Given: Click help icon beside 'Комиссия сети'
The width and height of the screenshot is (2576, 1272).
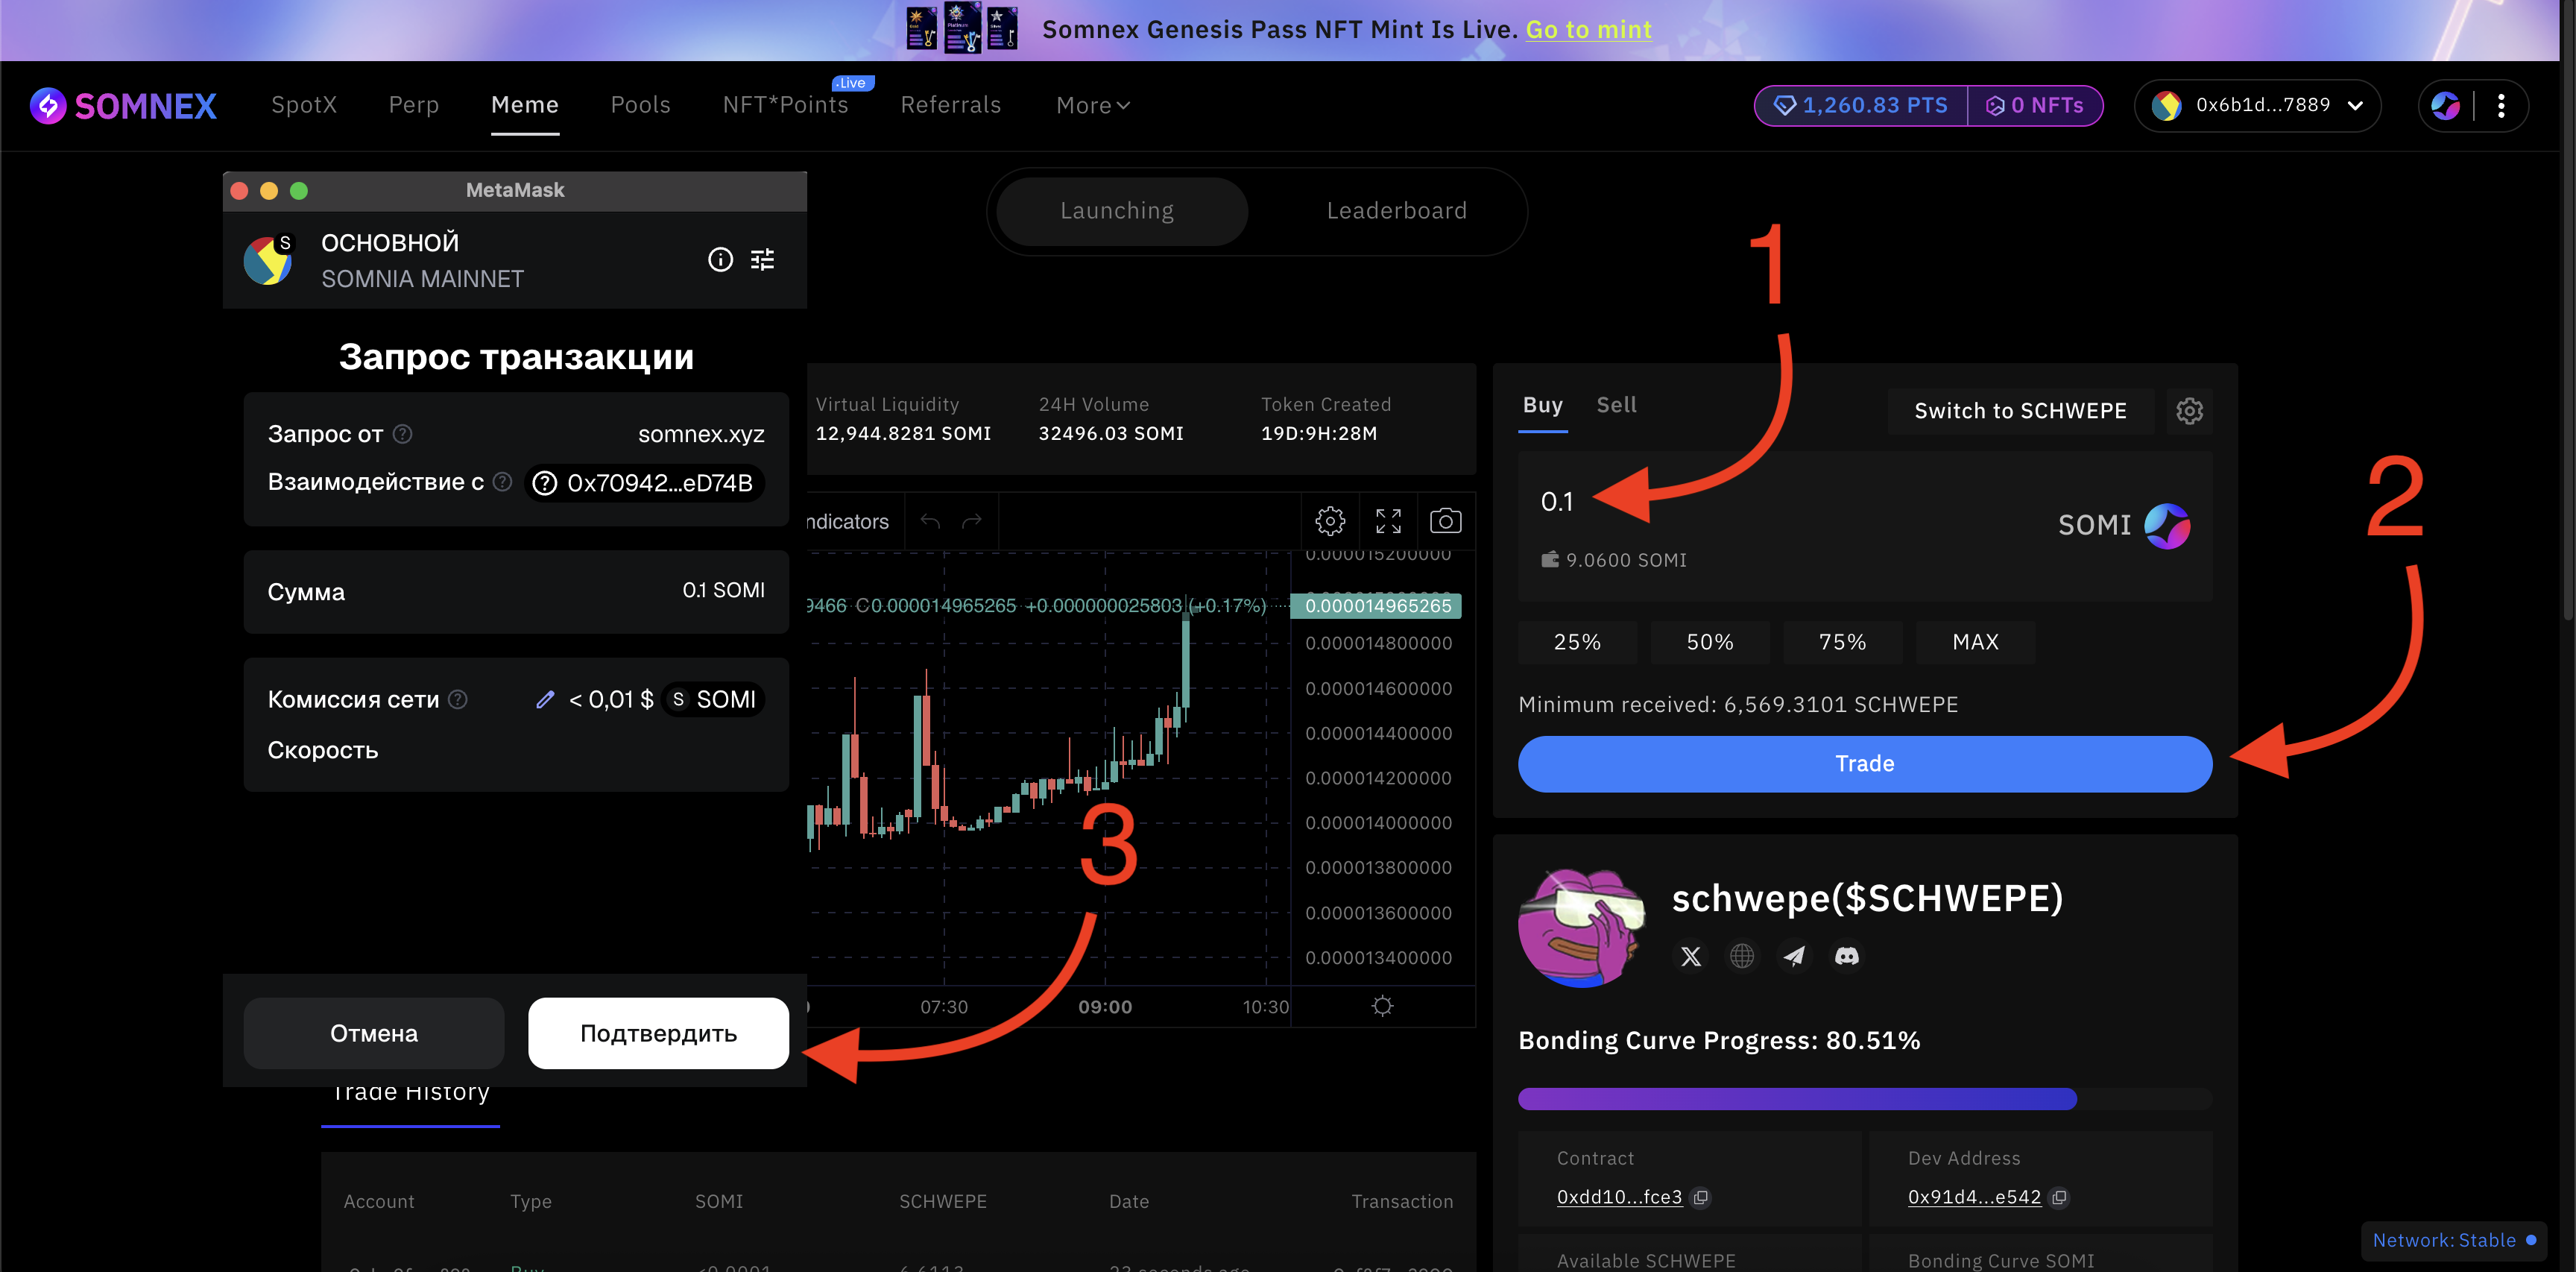Looking at the screenshot, I should [458, 700].
